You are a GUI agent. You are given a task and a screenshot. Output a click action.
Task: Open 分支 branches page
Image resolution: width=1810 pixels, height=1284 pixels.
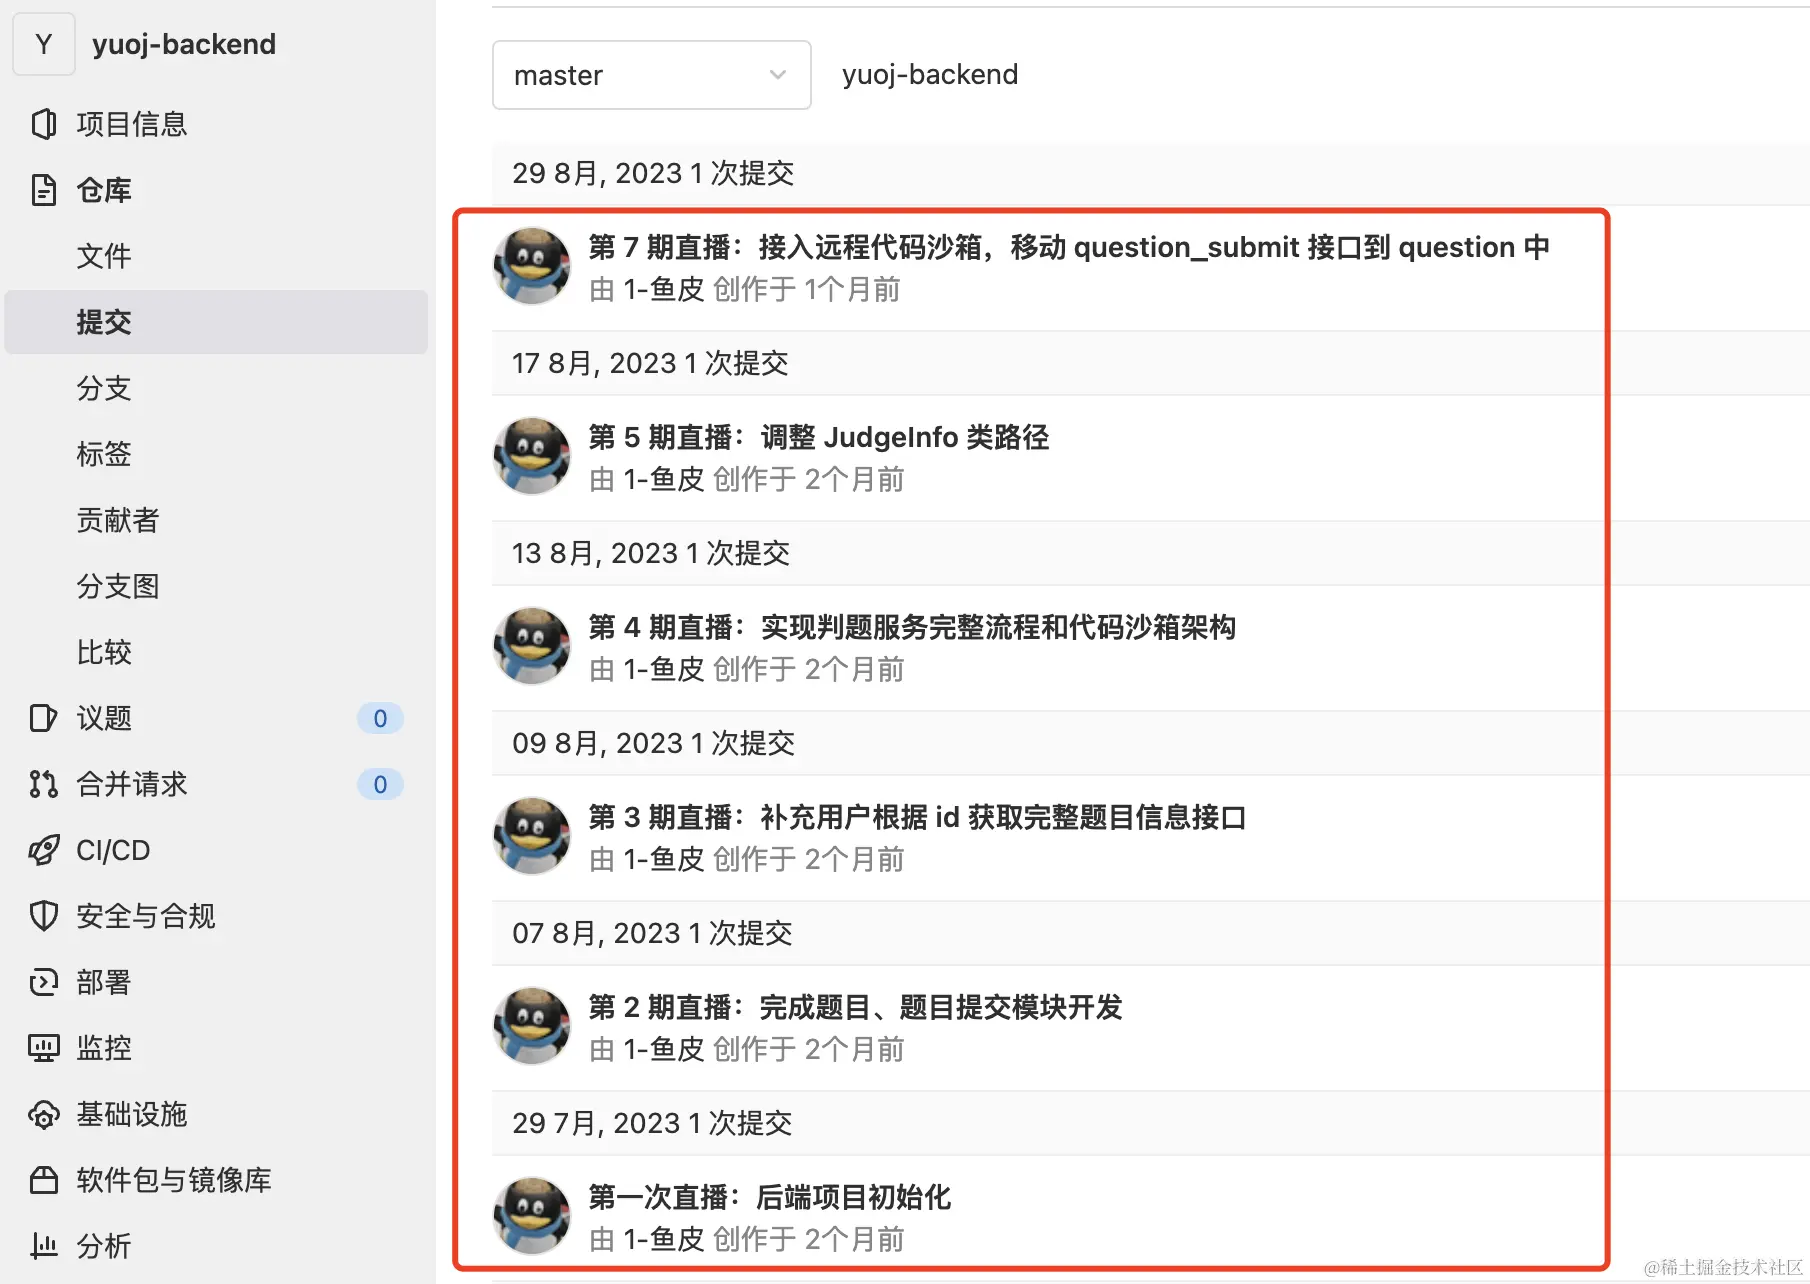click(x=104, y=388)
